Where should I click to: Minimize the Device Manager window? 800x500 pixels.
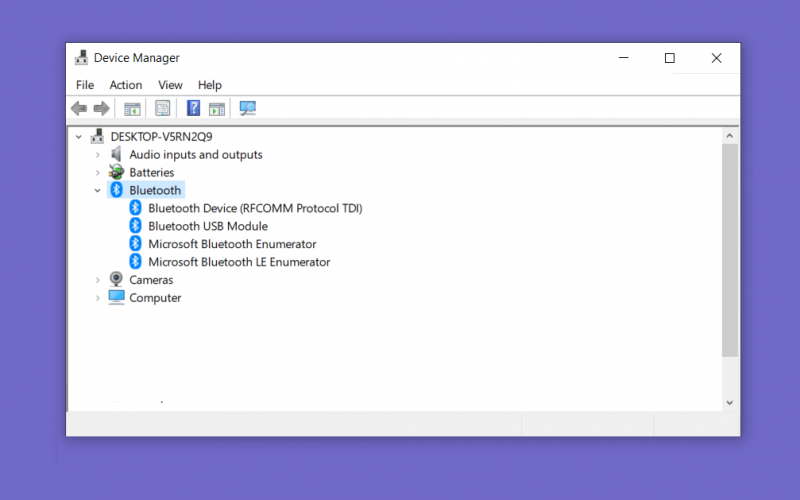[623, 58]
